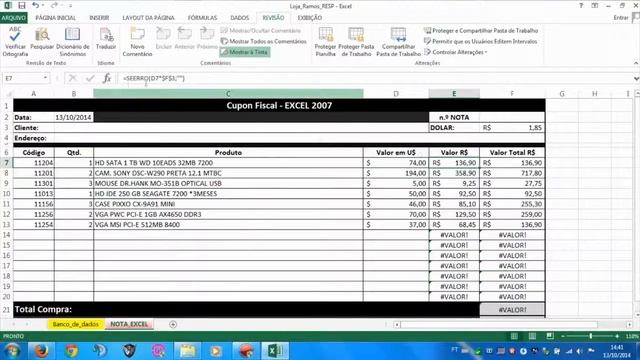This screenshot has height=360, width=640.
Task: Switch to INSERIR ribbon tab
Action: click(99, 18)
